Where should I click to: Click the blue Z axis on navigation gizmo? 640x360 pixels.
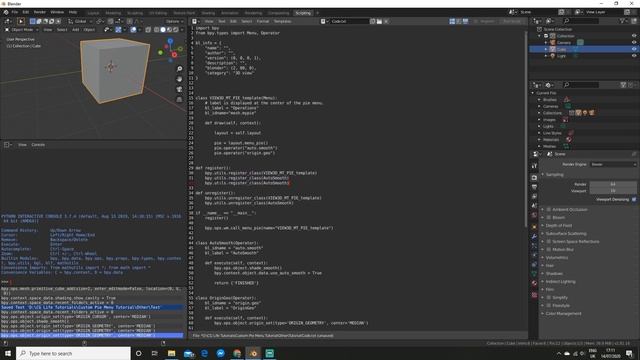[x=170, y=41]
